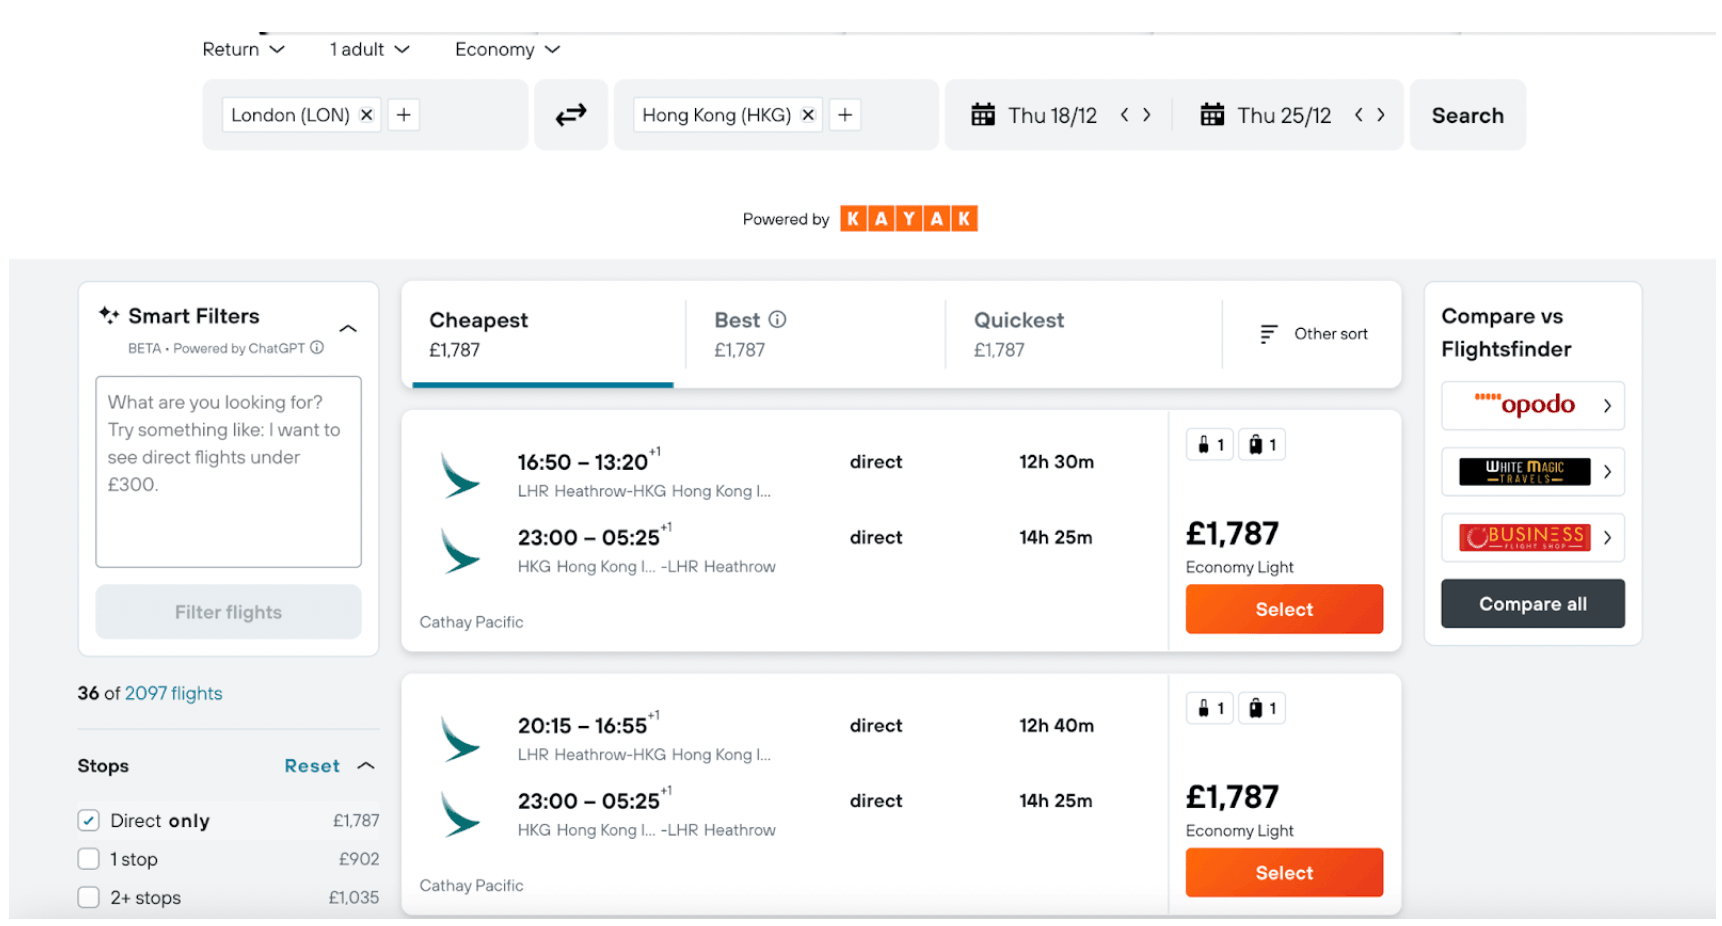This screenshot has height=926, width=1722.
Task: Open the 2097 flights link
Action: (174, 692)
